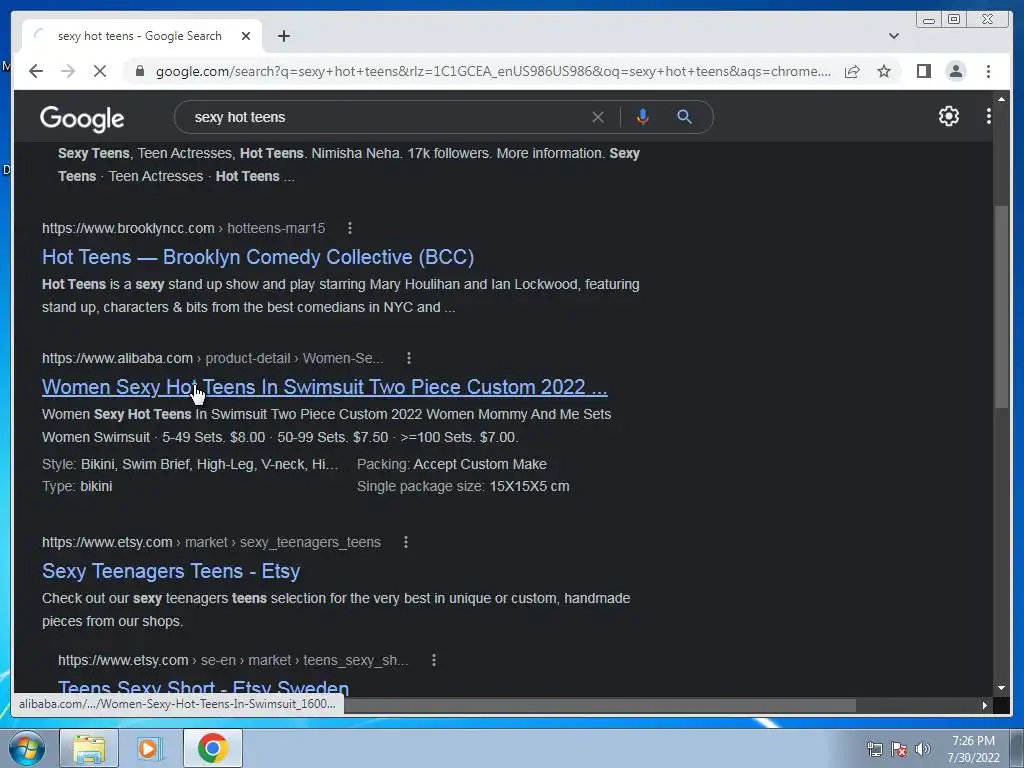This screenshot has height=768, width=1024.
Task: Open Google quick settings gear
Action: 948,116
